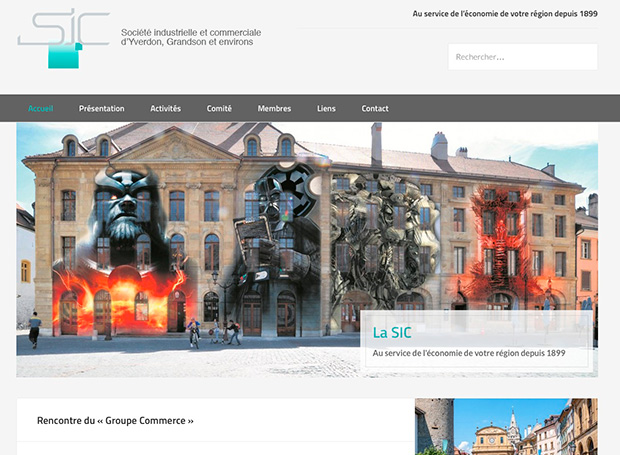Viewport: 620px width, 455px height.
Task: Open the Membres menu item
Action: tap(274, 108)
